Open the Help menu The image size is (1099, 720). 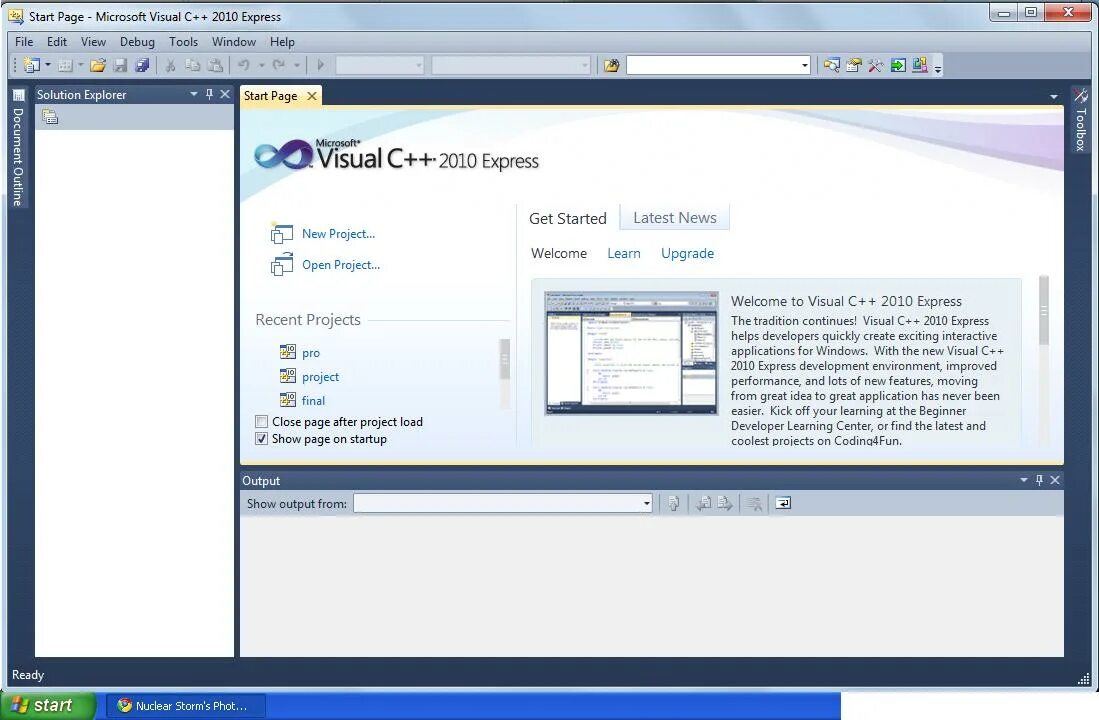[282, 42]
